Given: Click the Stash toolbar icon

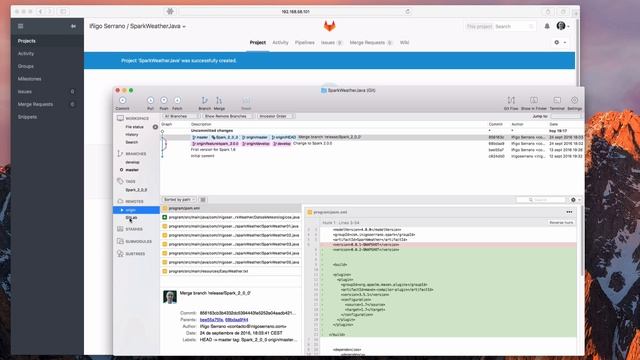Looking at the screenshot, I should click(x=246, y=100).
